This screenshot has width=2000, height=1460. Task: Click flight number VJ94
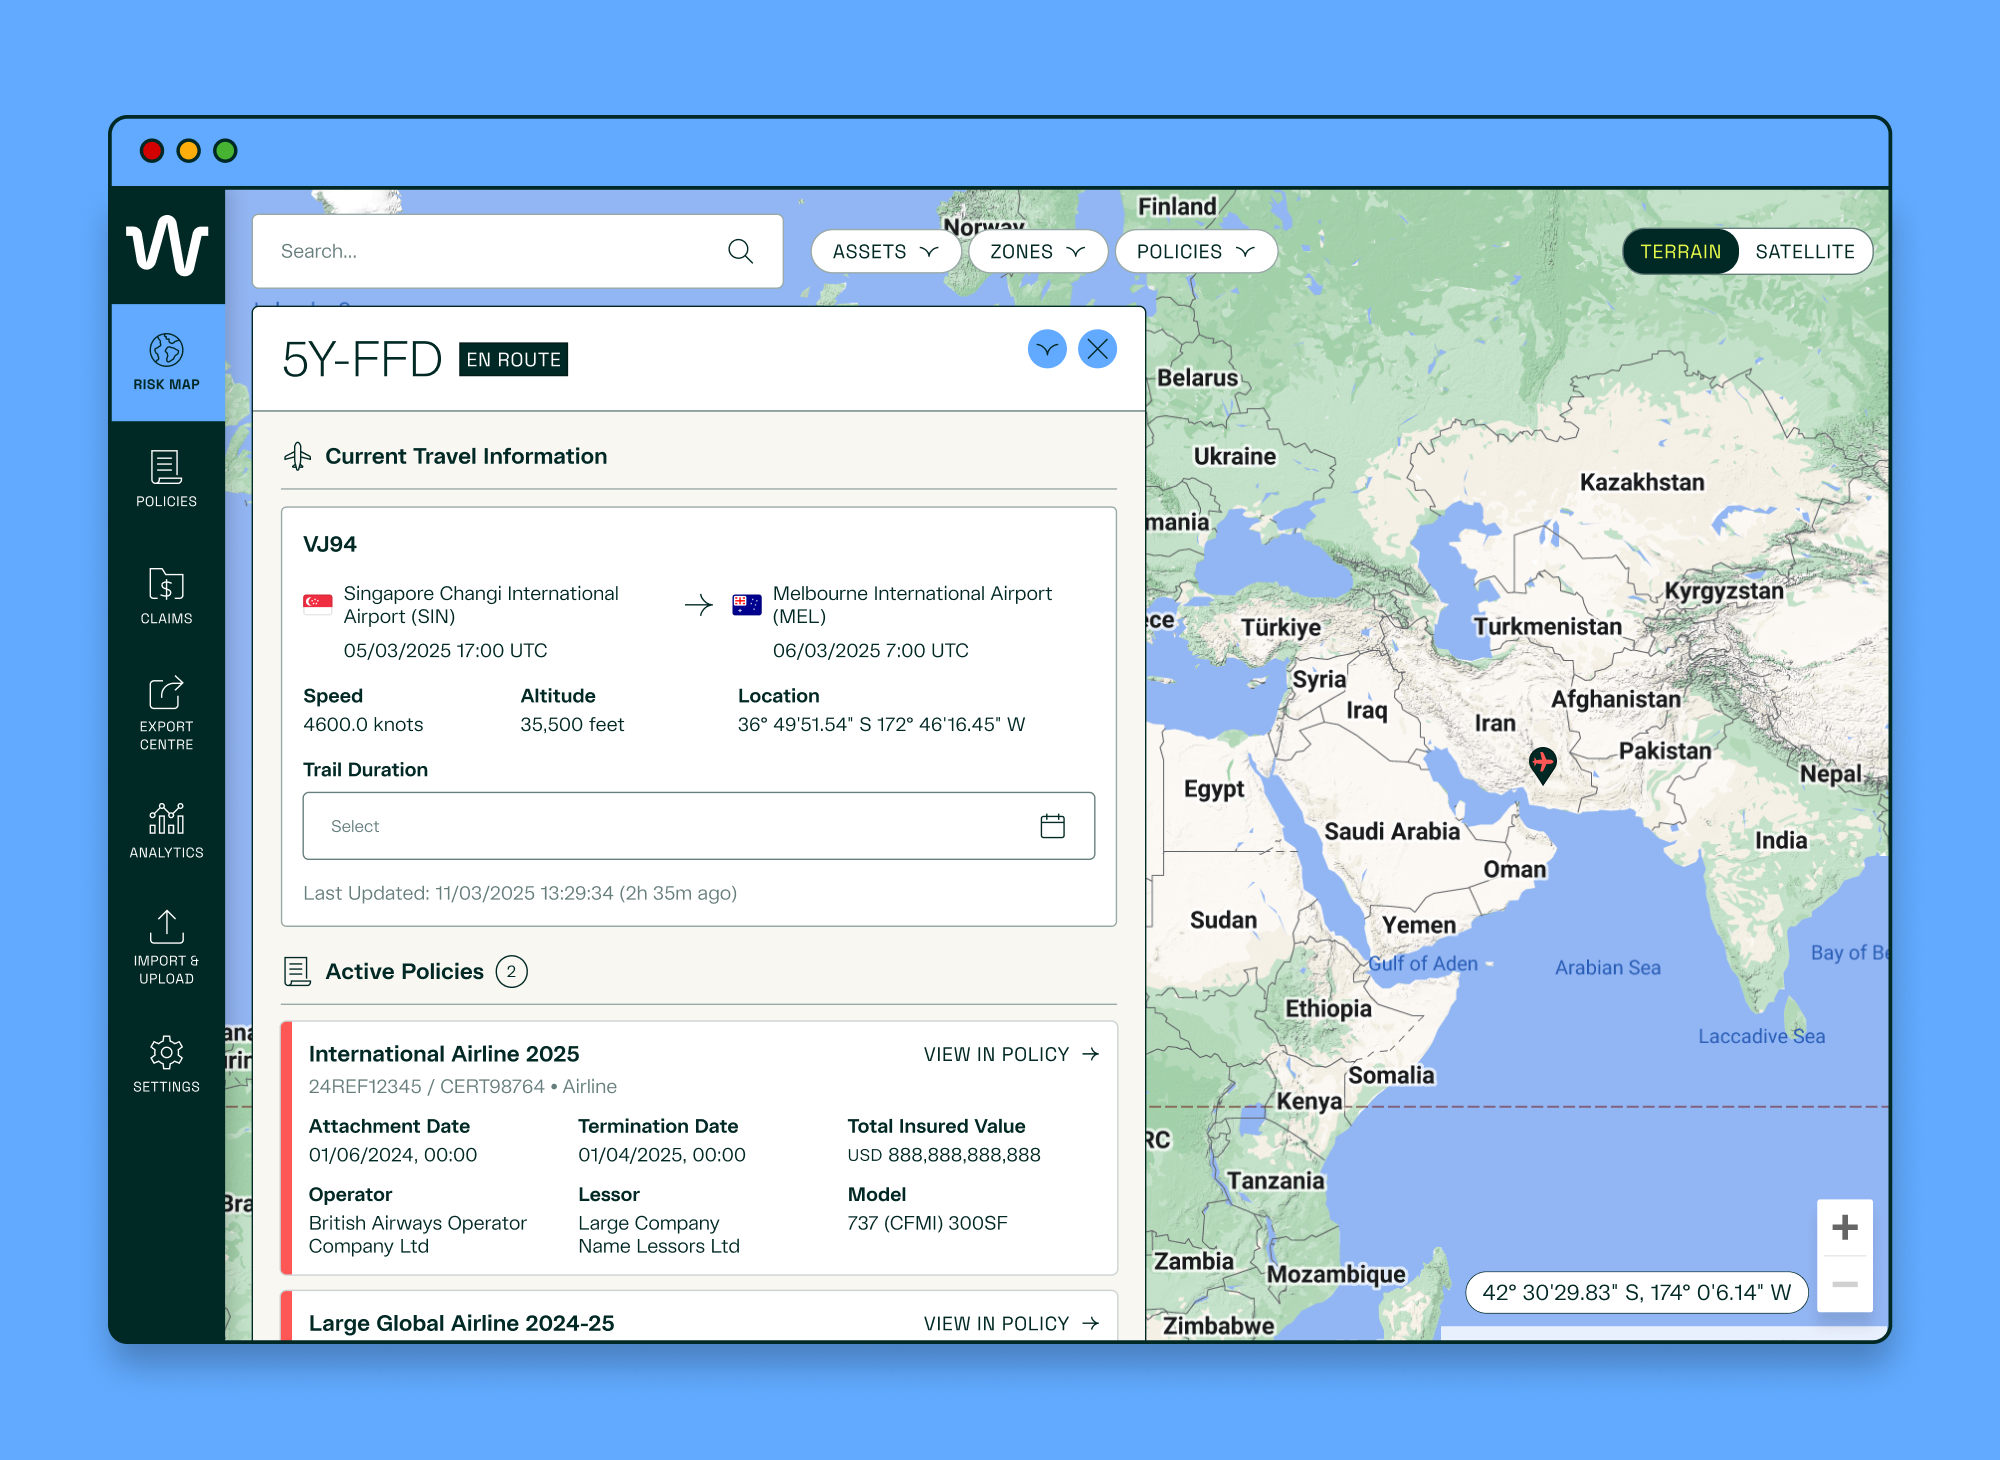(330, 544)
